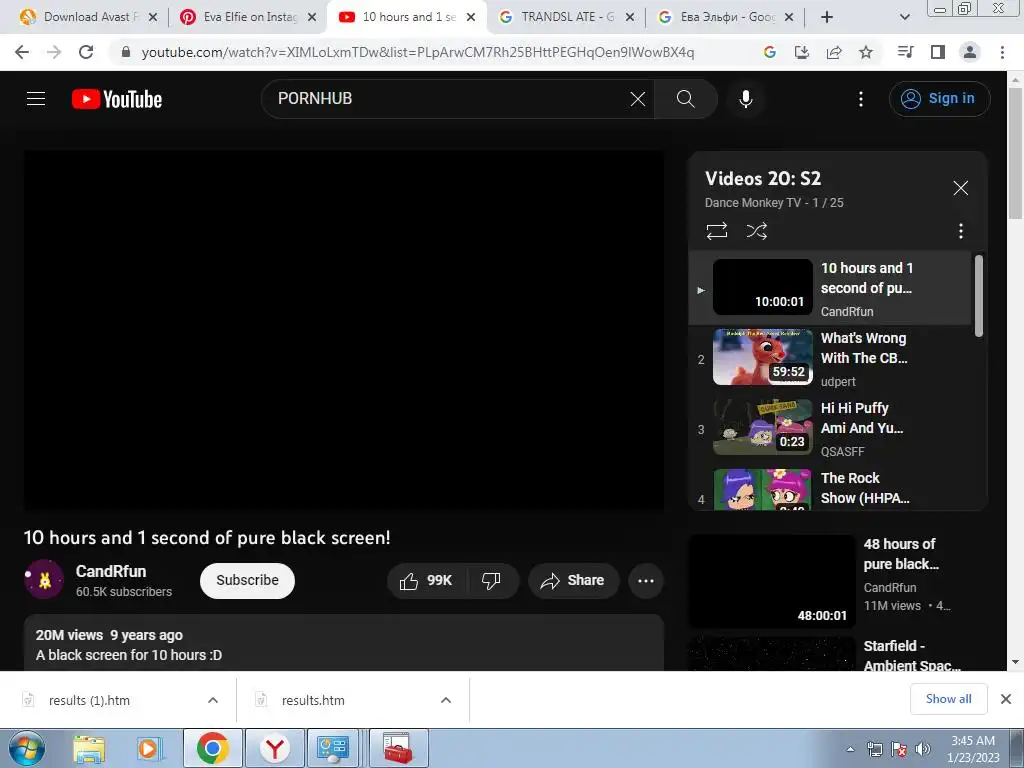This screenshot has width=1024, height=768.
Task: Close the downloads bar
Action: tap(1006, 699)
